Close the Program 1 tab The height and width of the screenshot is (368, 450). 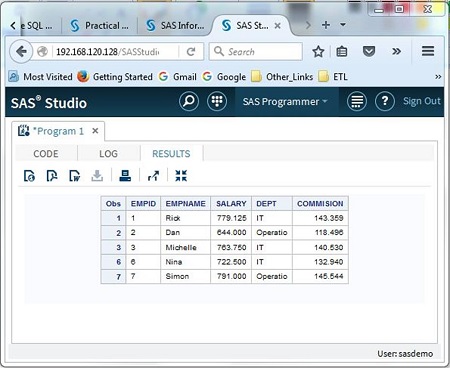pos(95,131)
